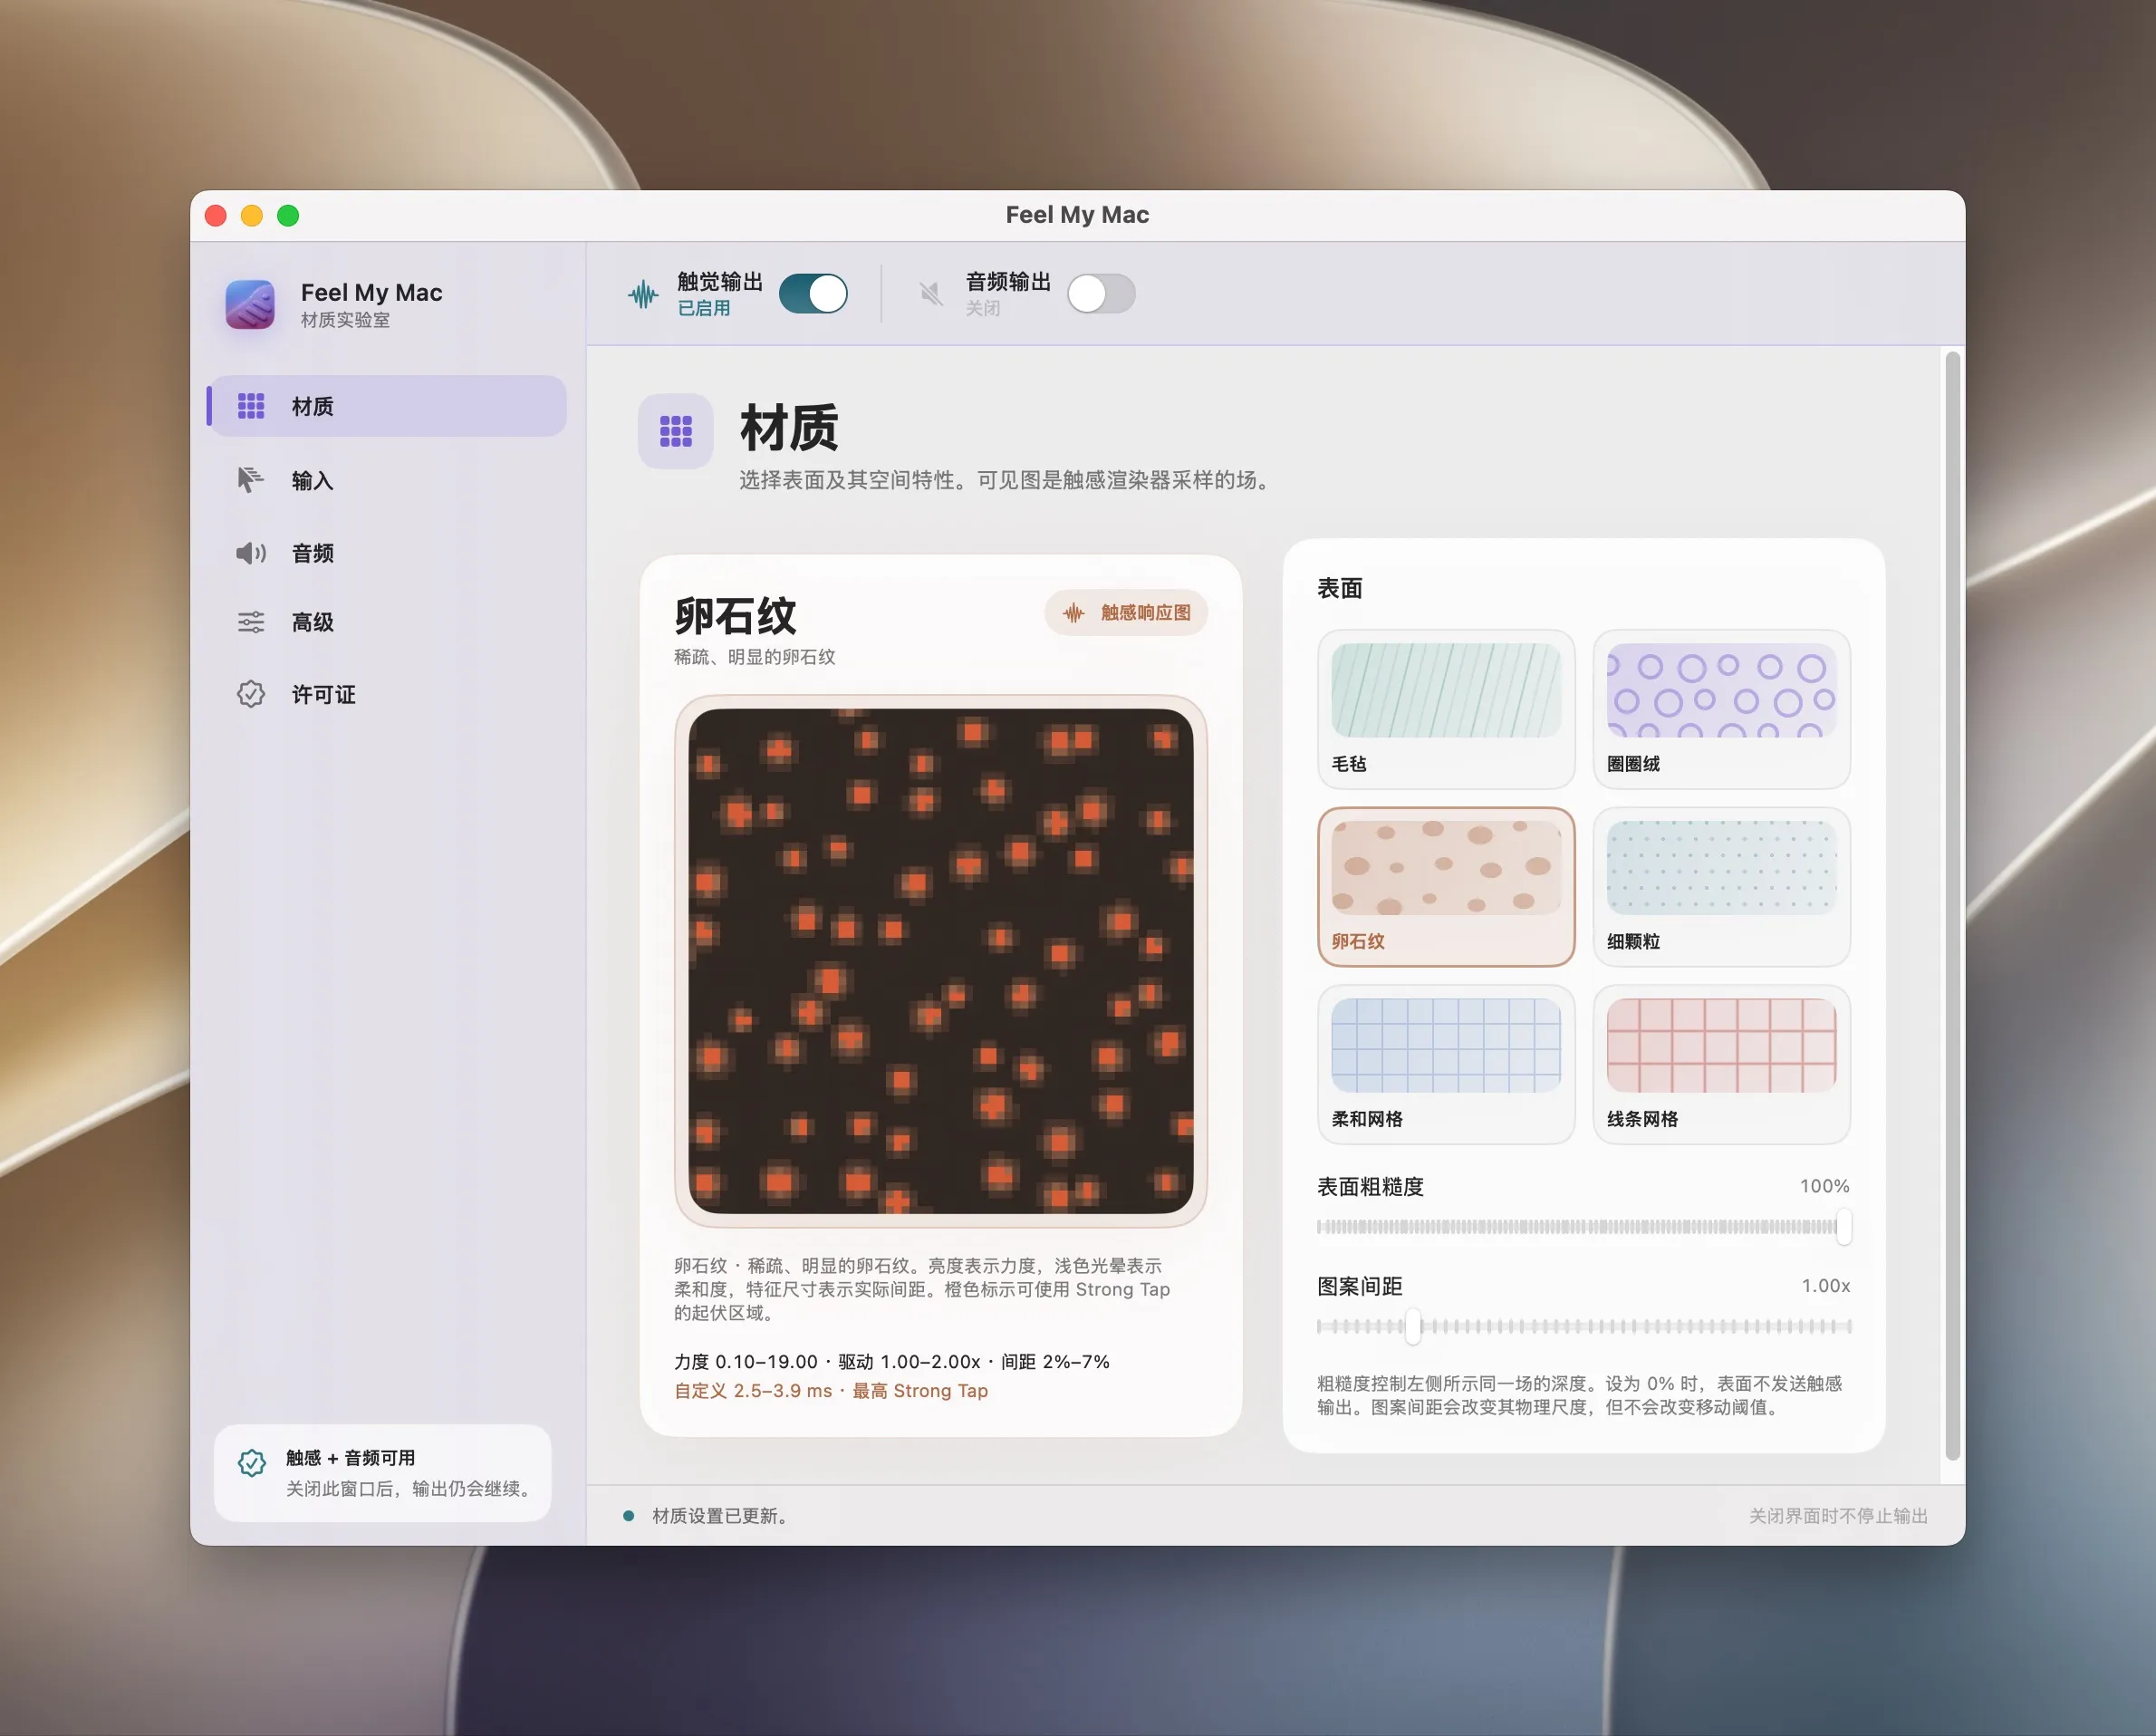Screen dimensions: 2156x1736
Task: Click the 高级 sliders icon in sidebar
Action: tap(251, 622)
